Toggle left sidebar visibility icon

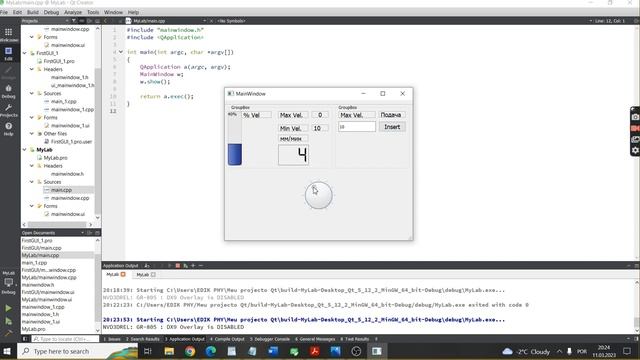click(25, 339)
